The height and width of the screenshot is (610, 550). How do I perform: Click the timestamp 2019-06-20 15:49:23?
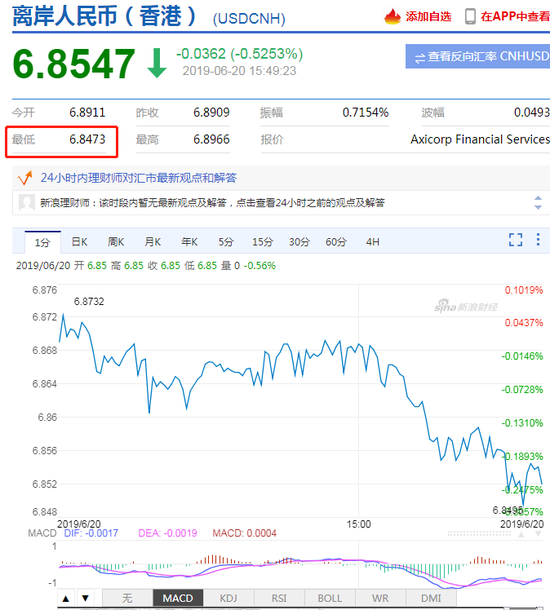pyautogui.click(x=239, y=71)
